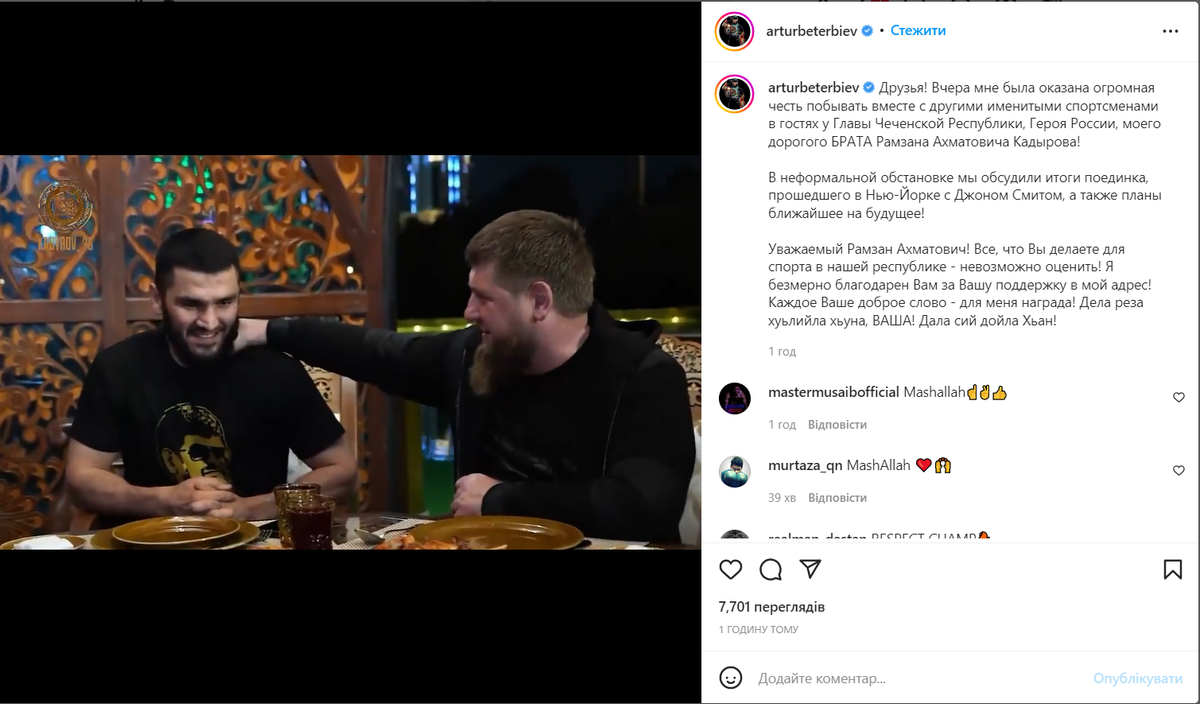Save post with the bookmark icon

coord(1173,569)
